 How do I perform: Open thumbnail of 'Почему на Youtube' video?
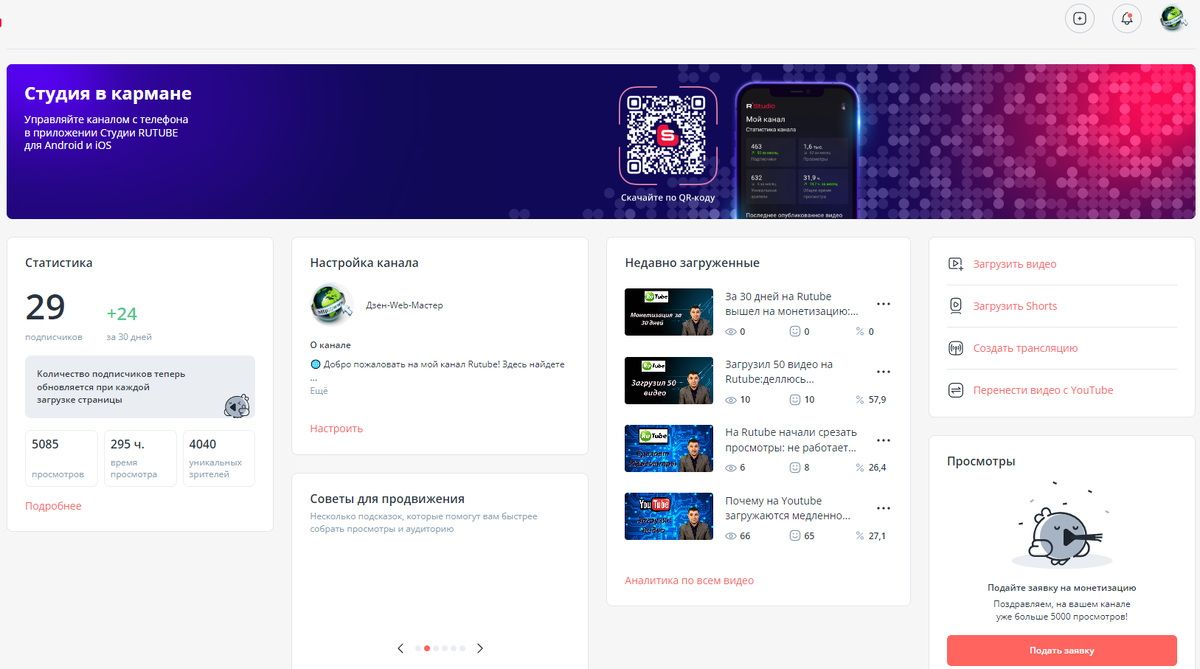pyautogui.click(x=668, y=516)
